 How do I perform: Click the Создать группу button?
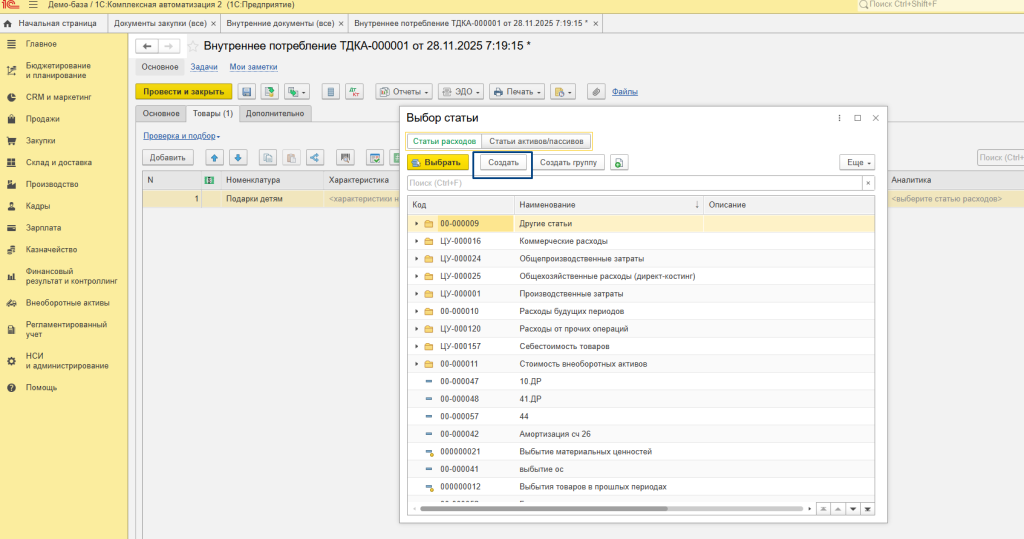pyautogui.click(x=568, y=162)
